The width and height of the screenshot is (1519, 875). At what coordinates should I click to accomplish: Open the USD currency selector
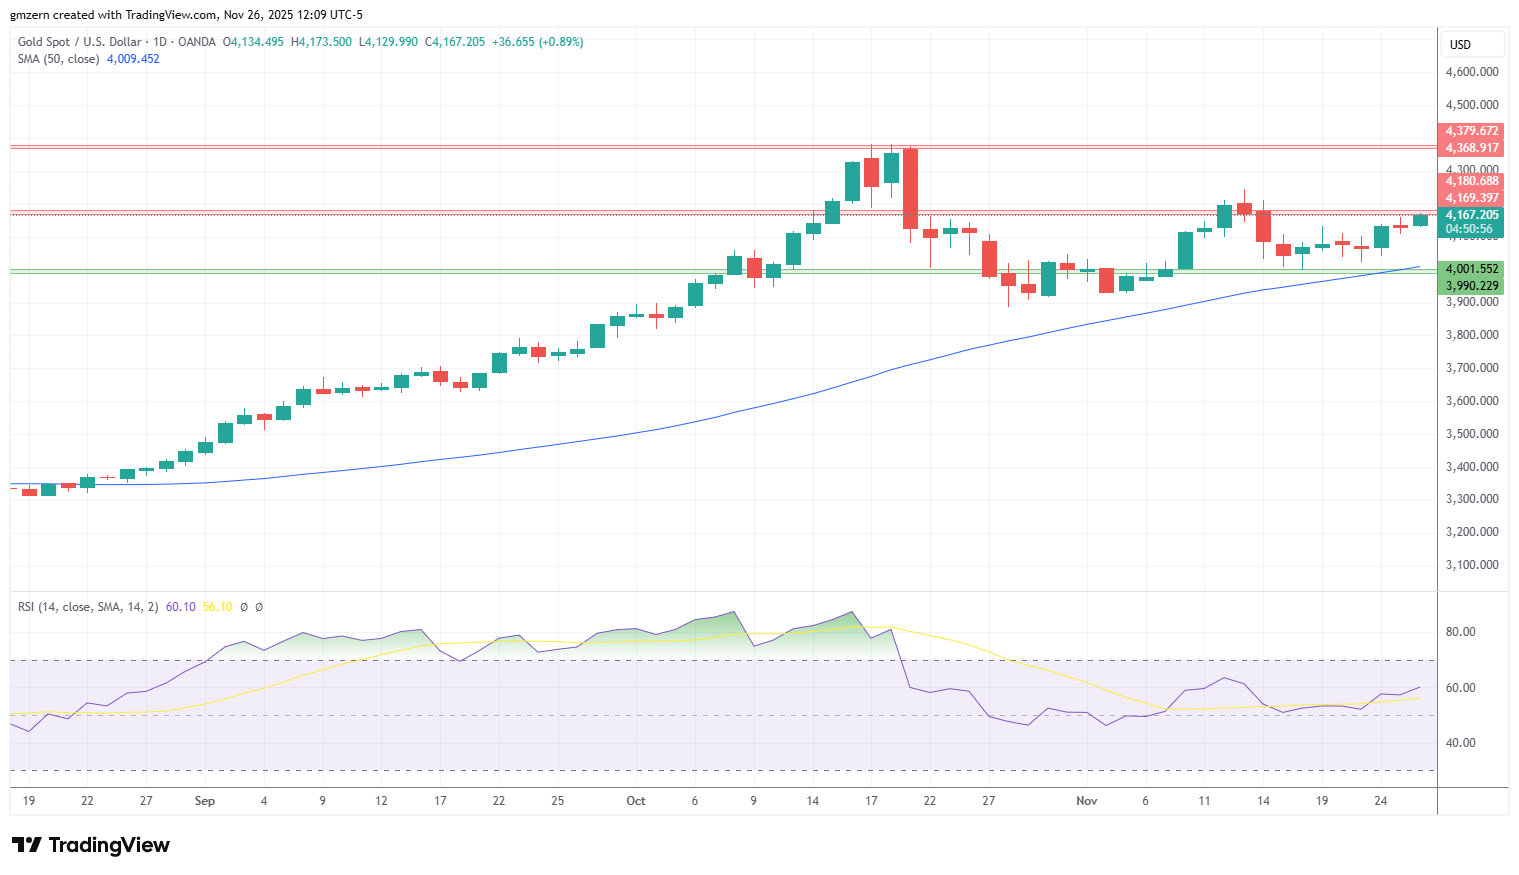point(1472,44)
